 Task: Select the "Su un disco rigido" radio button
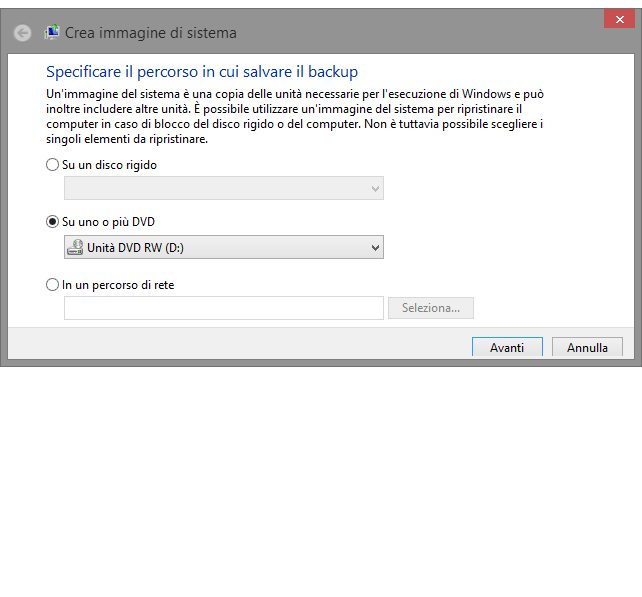coord(53,165)
